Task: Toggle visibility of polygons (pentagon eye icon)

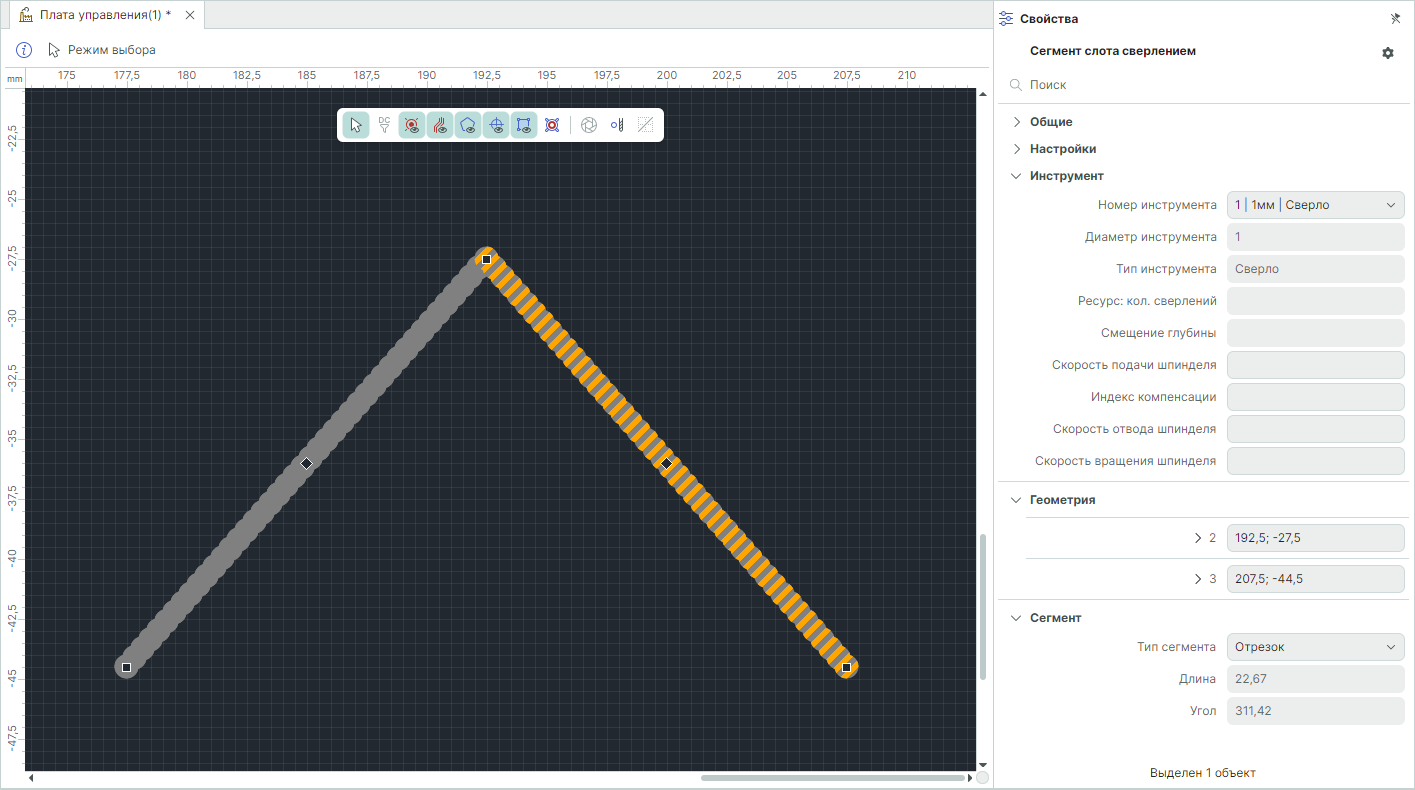Action: click(468, 125)
